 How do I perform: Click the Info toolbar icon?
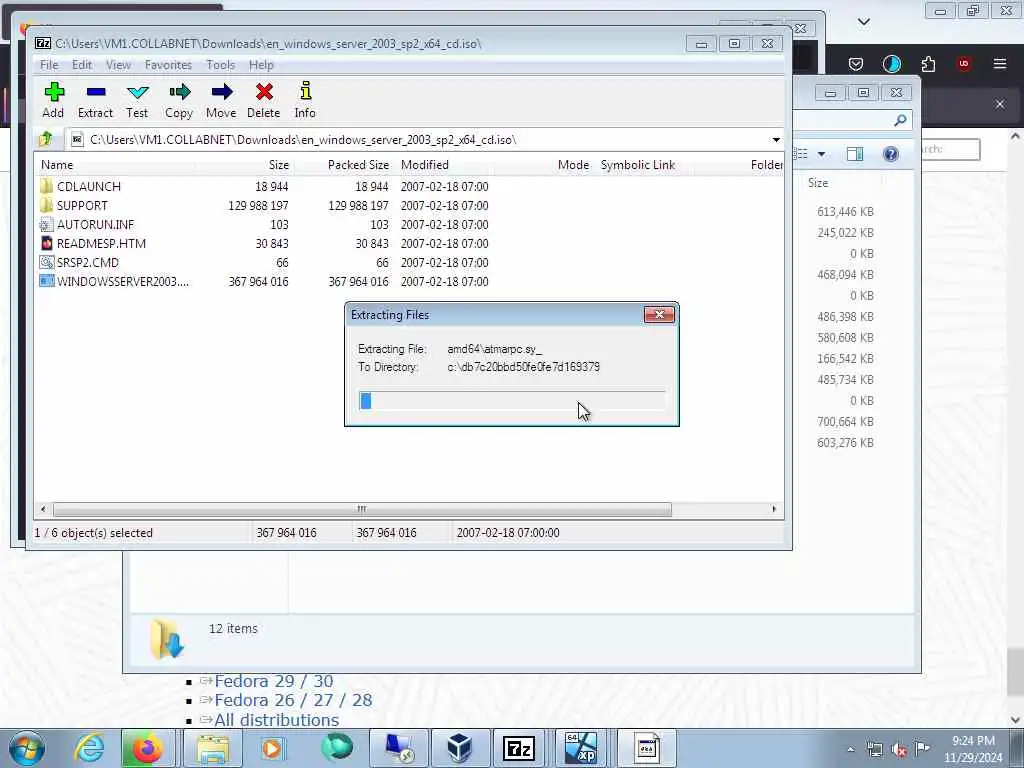tap(305, 100)
